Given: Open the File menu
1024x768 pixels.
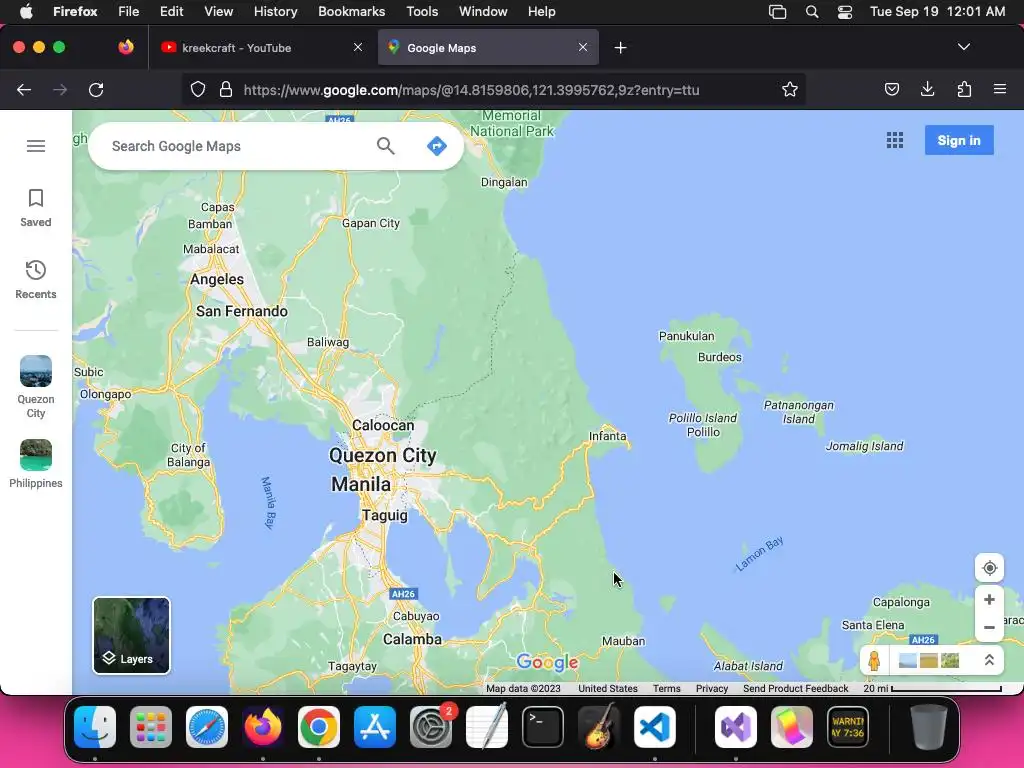Looking at the screenshot, I should pos(129,11).
